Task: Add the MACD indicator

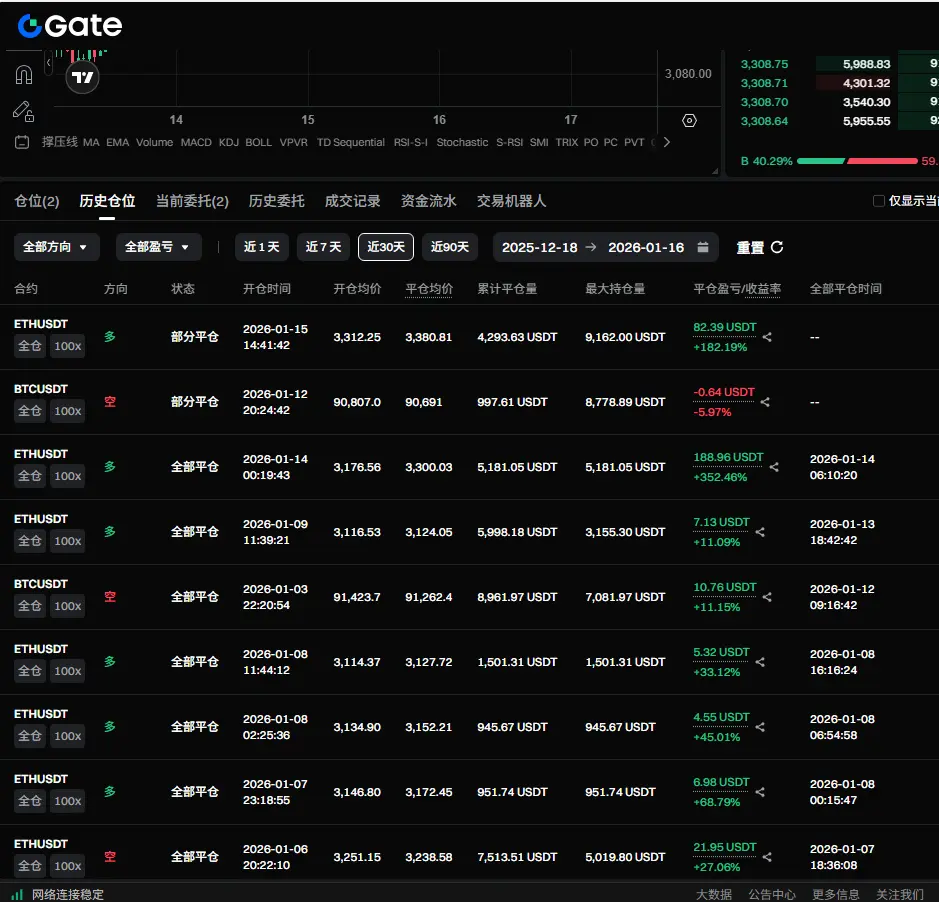Action: pos(196,143)
